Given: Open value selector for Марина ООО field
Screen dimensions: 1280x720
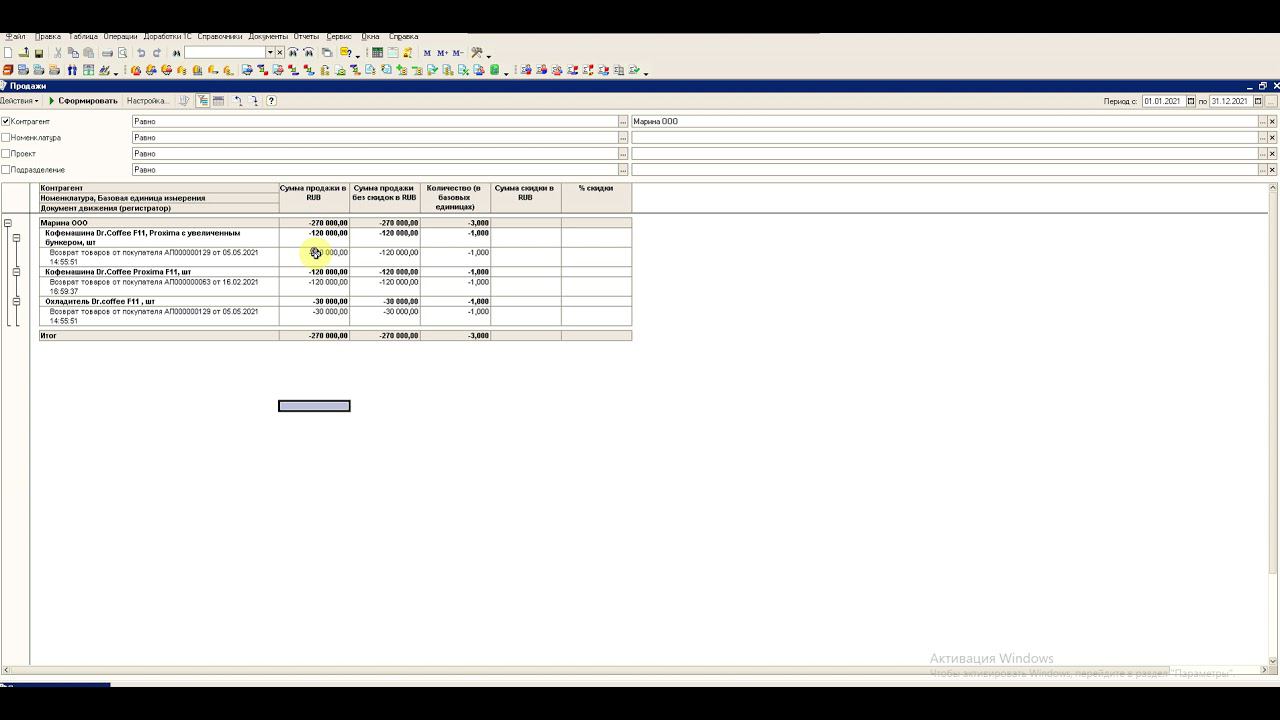Looking at the screenshot, I should point(1262,121).
